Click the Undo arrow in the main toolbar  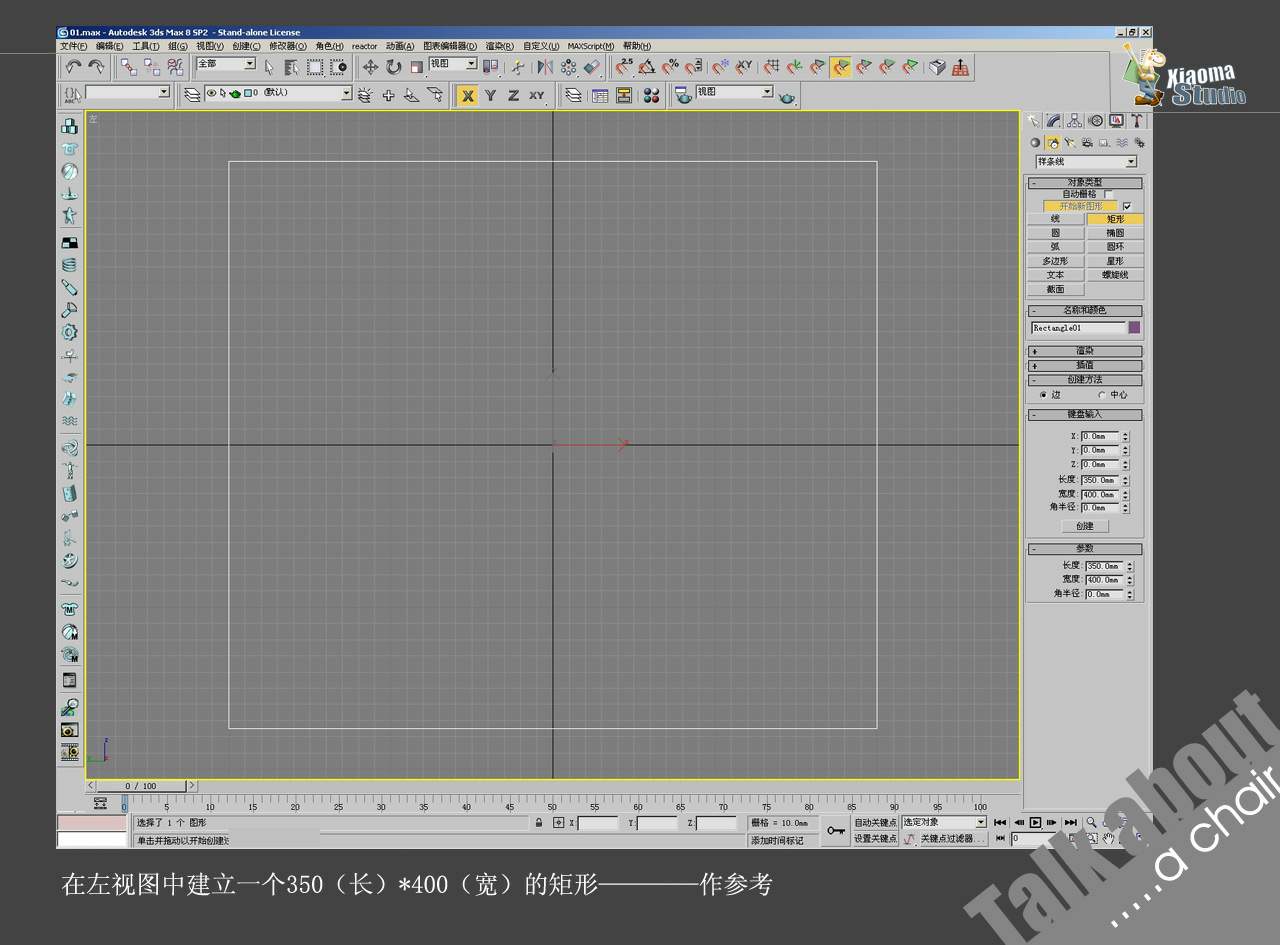(x=74, y=67)
